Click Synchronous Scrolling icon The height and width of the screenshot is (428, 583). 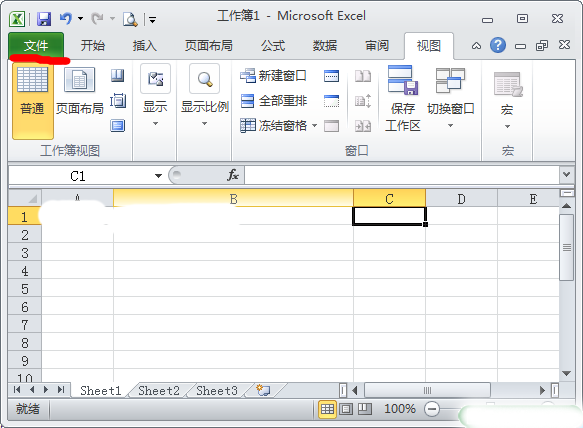click(363, 101)
